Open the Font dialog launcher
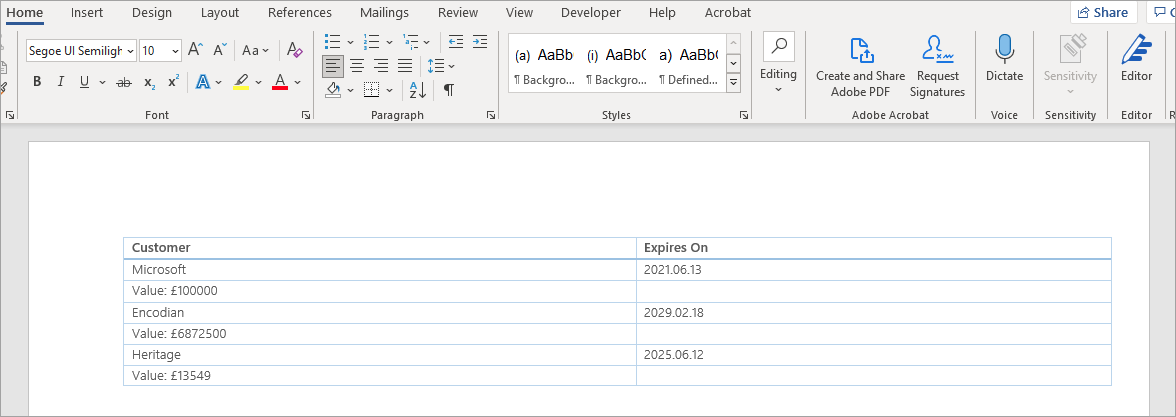This screenshot has height=417, width=1176. click(x=306, y=115)
